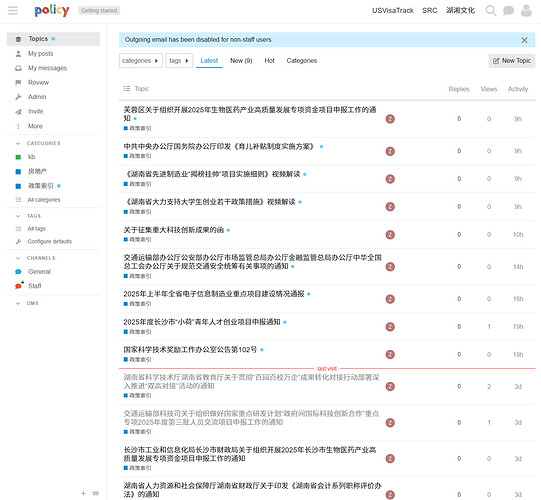Screen dimensions: 541x500
Task: Switch to the New (9) tab
Action: coord(241,61)
